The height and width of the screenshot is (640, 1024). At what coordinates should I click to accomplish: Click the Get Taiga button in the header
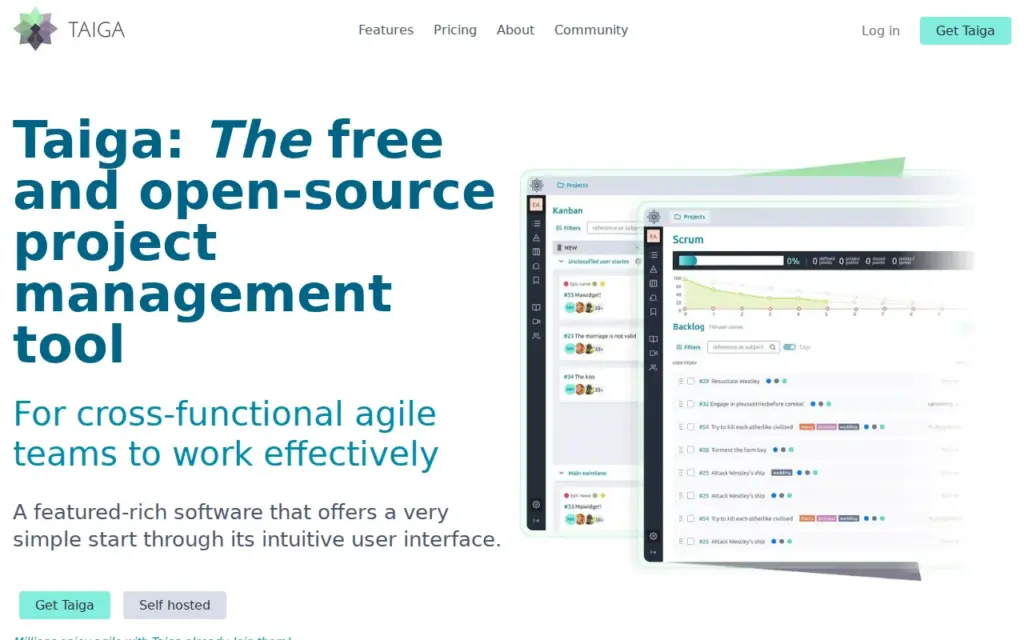[965, 31]
